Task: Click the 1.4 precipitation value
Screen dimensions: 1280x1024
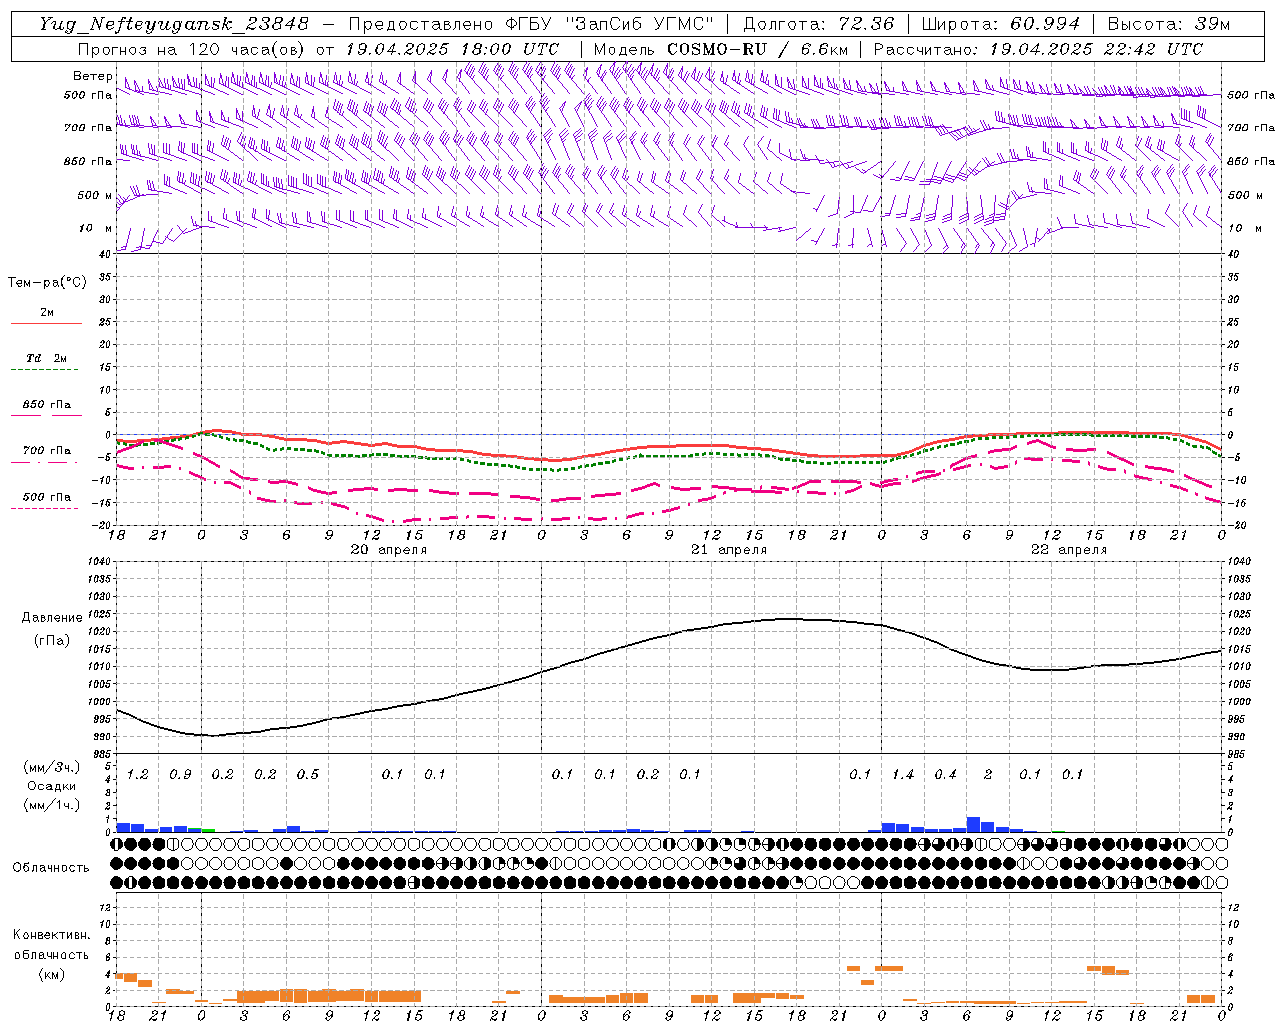Action: pyautogui.click(x=903, y=775)
